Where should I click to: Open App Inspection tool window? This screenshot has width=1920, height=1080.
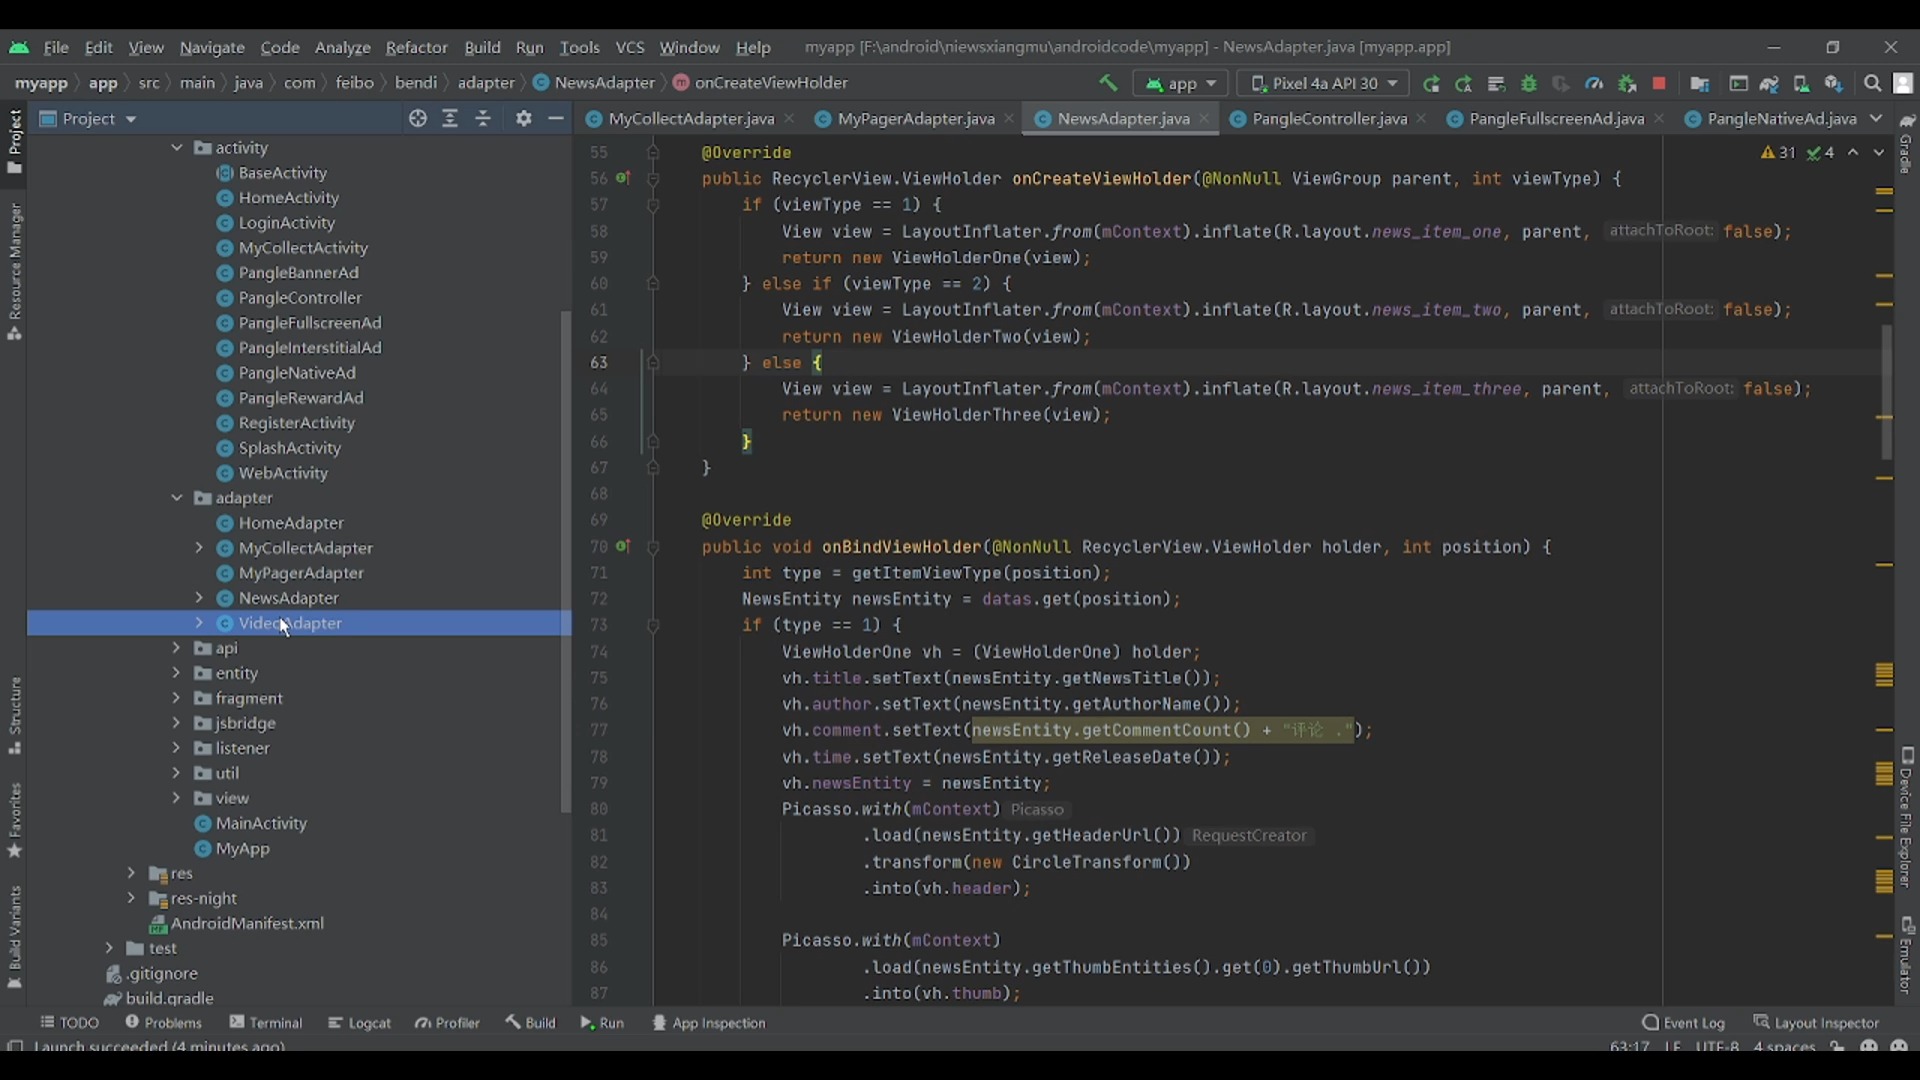(x=708, y=1023)
